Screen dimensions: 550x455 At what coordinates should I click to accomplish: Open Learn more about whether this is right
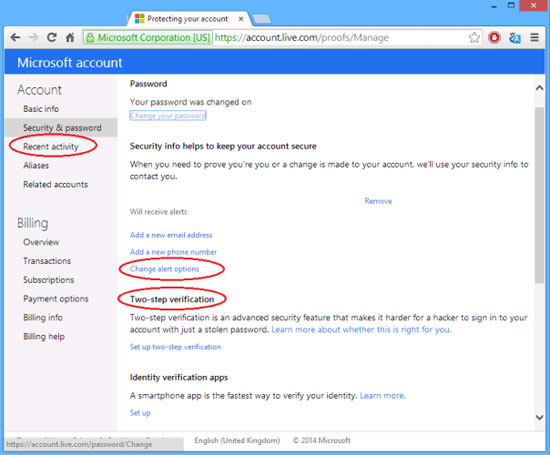point(361,329)
